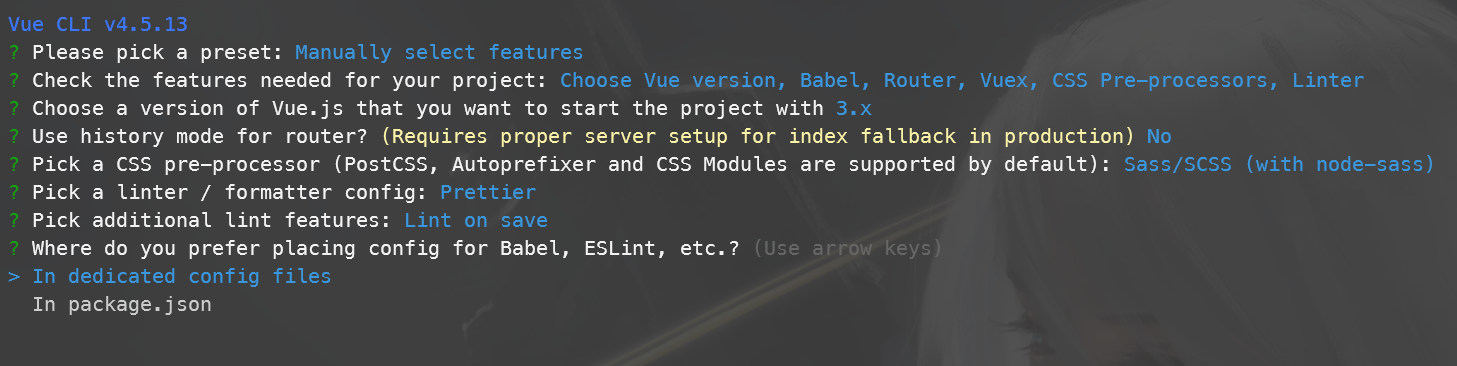Click the question mark before 'Check the features'
1457x366 pixels.
[x=13, y=79]
